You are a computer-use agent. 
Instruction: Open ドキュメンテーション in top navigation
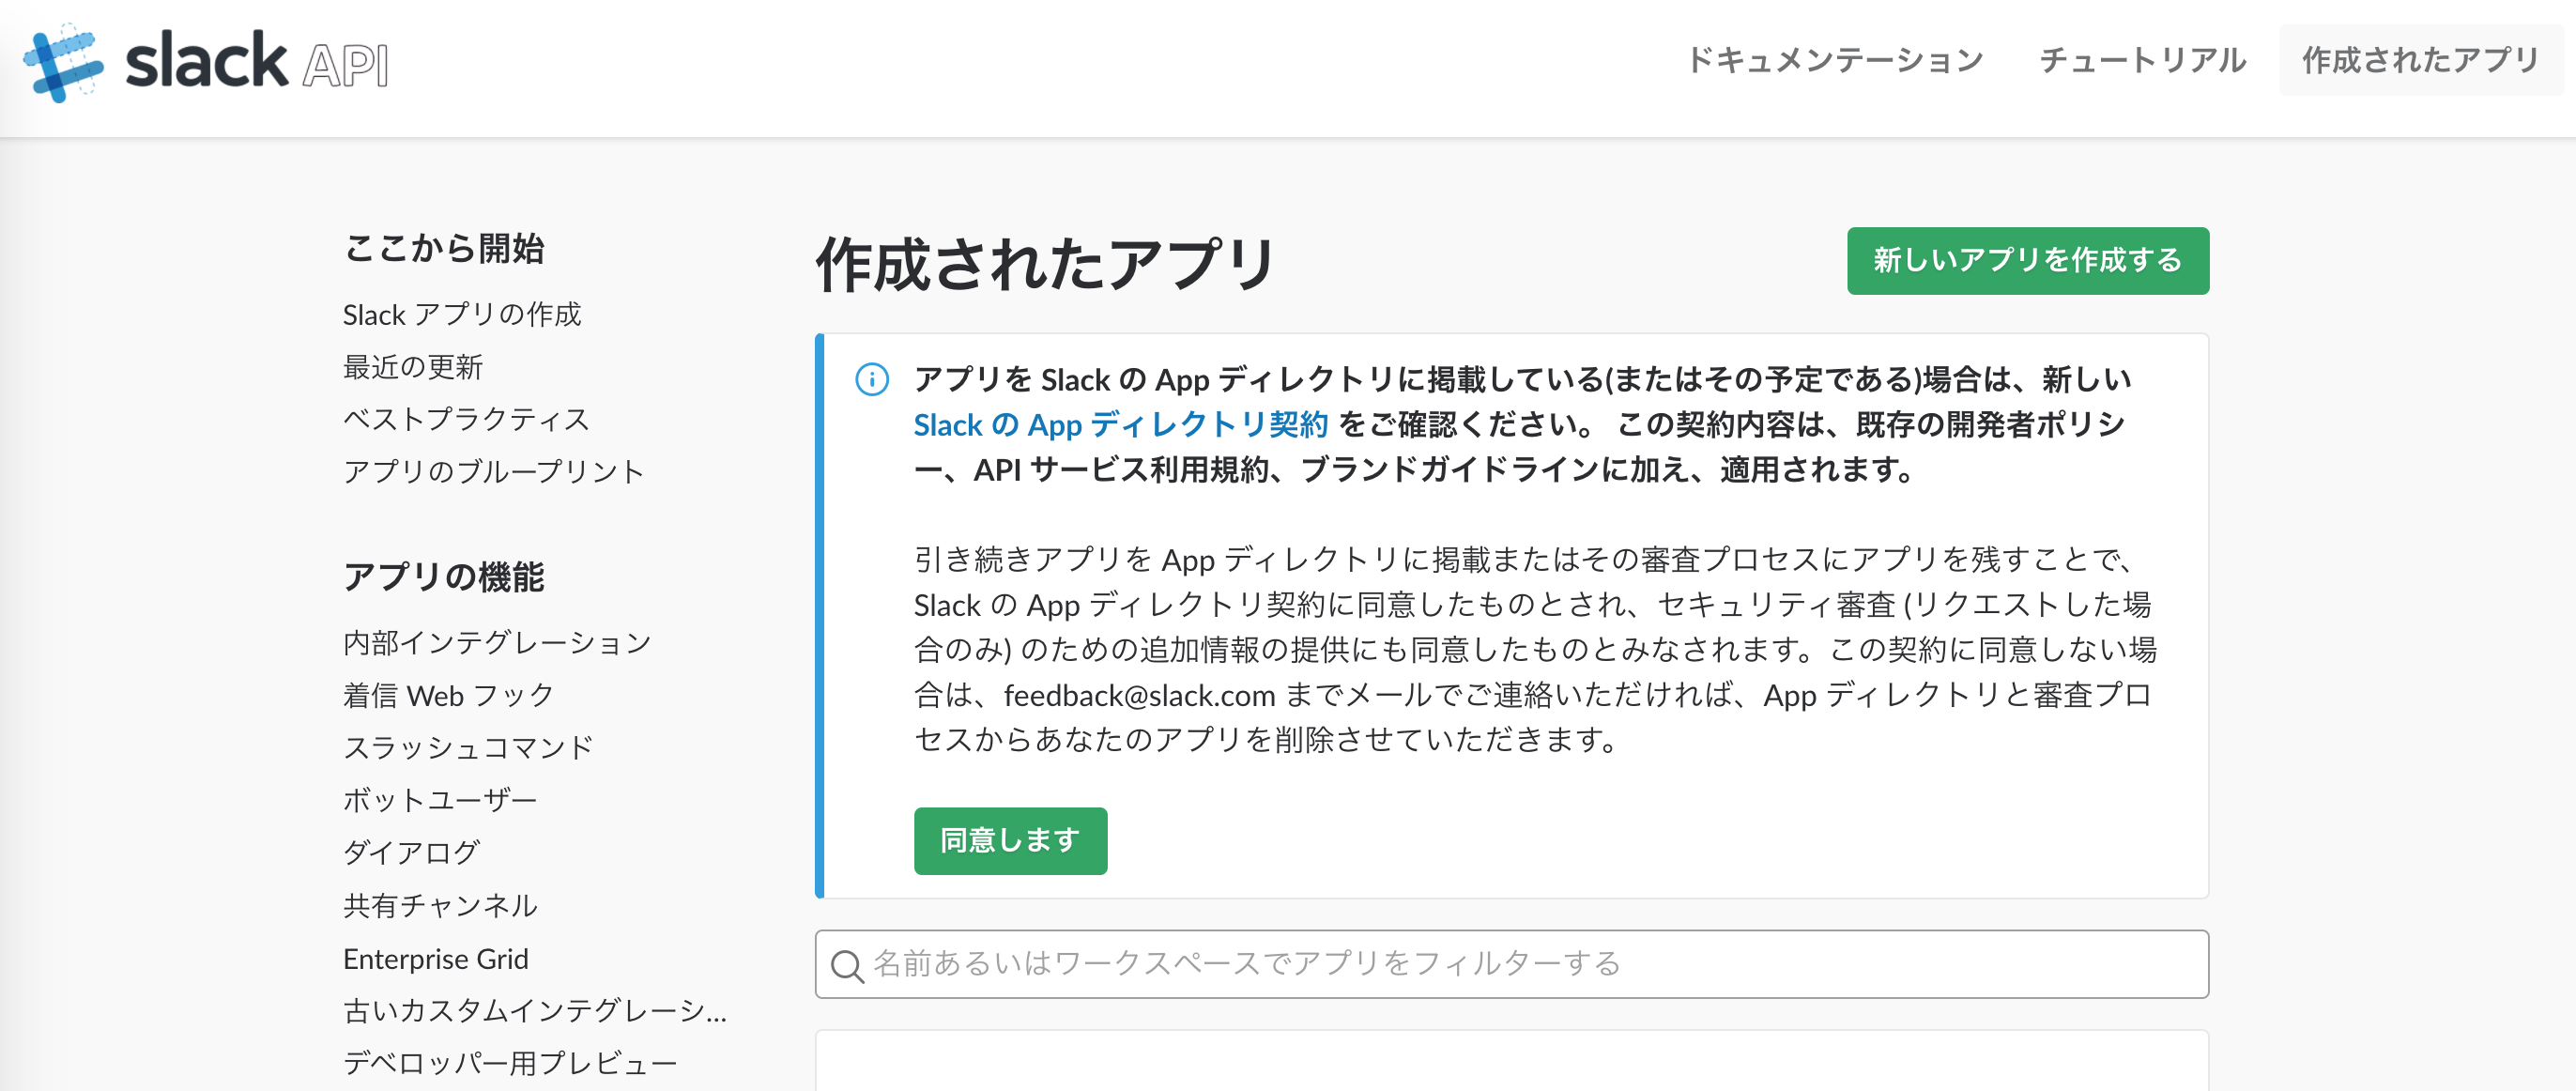pyautogui.click(x=1835, y=60)
